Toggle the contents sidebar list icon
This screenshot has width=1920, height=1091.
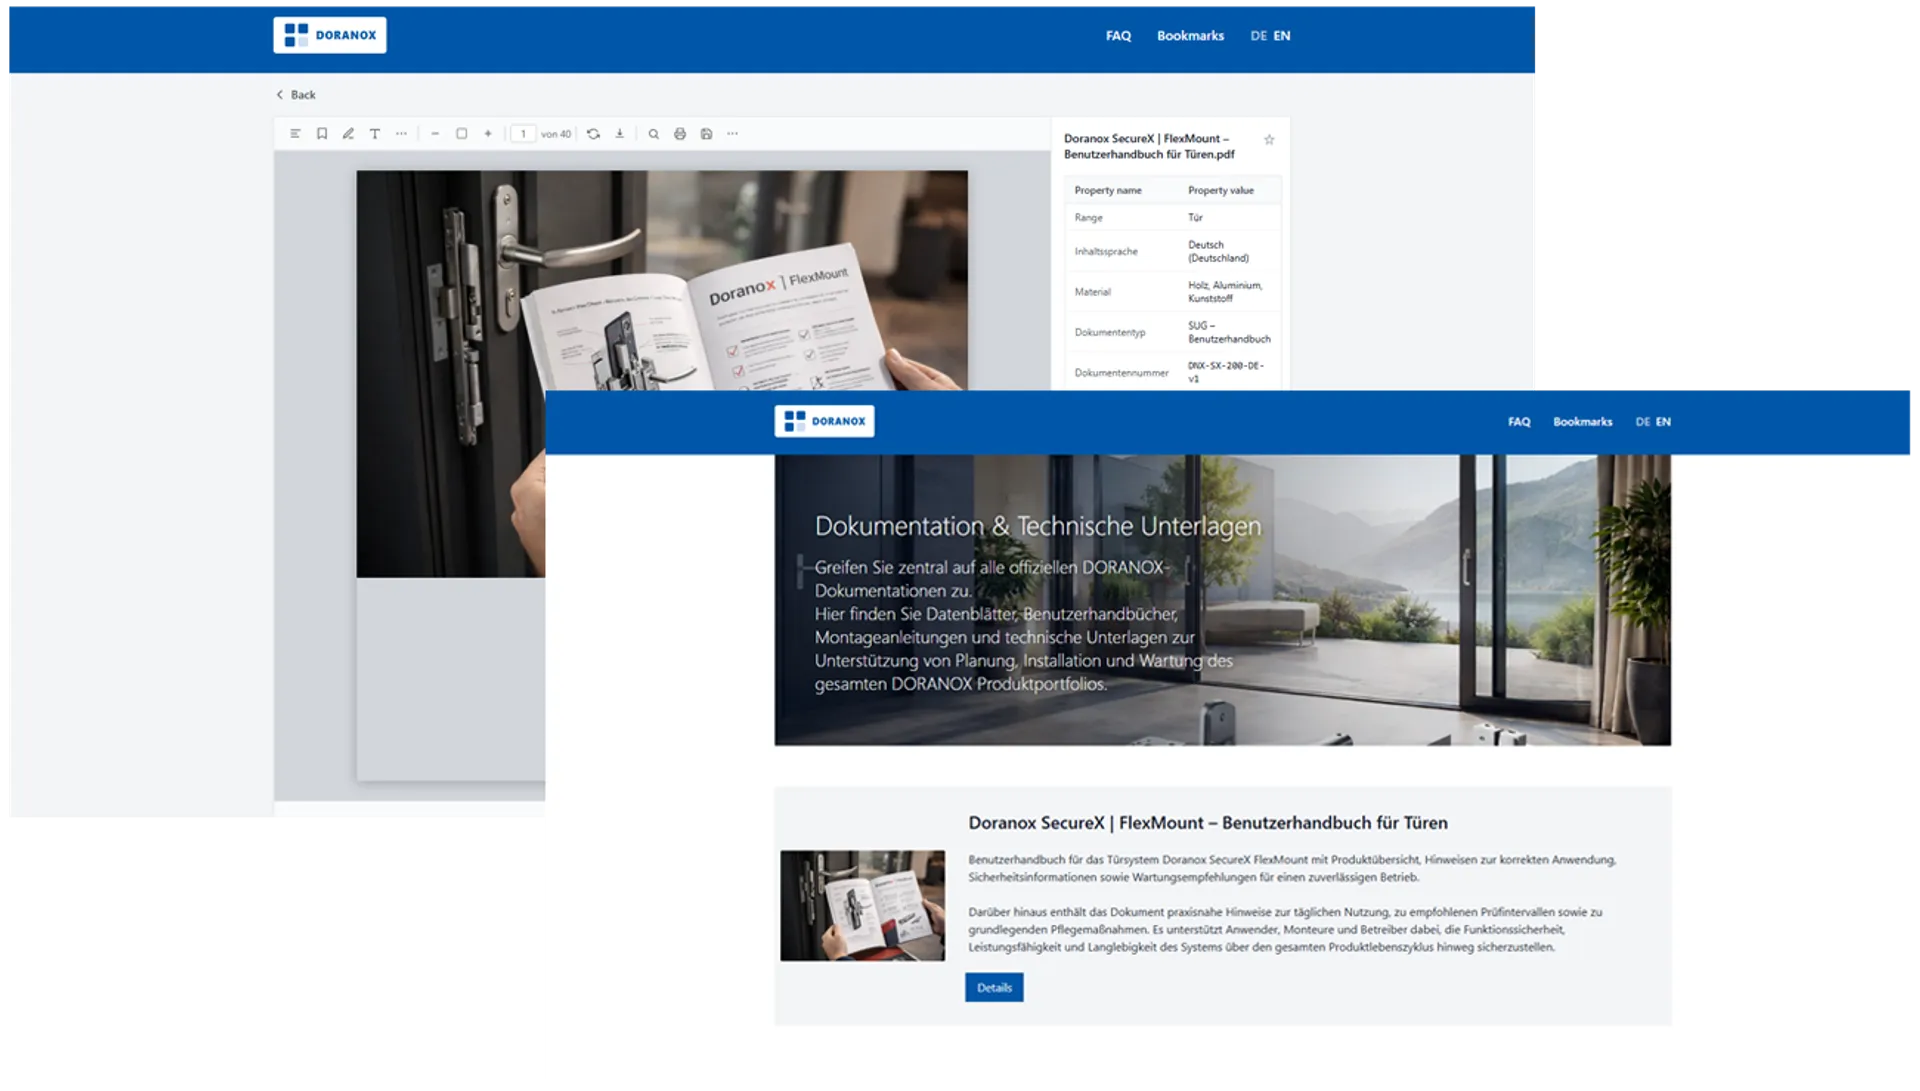tap(295, 134)
